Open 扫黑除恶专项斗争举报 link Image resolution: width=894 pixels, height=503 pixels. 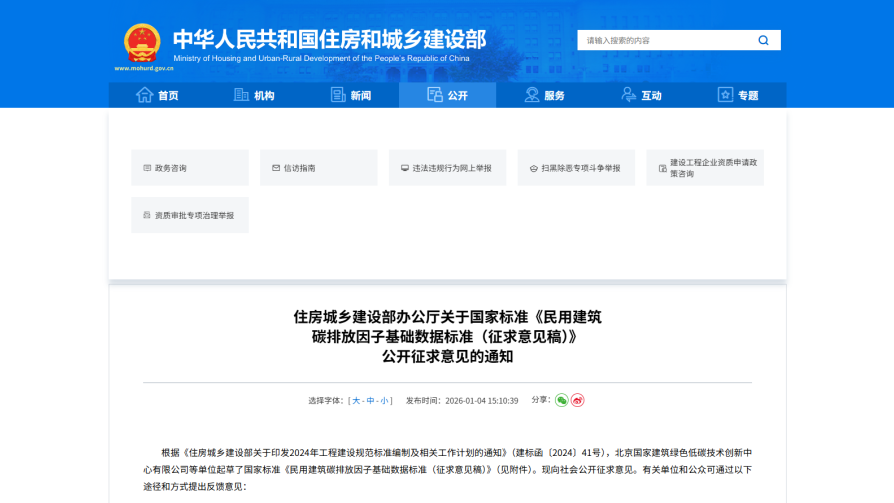576,168
